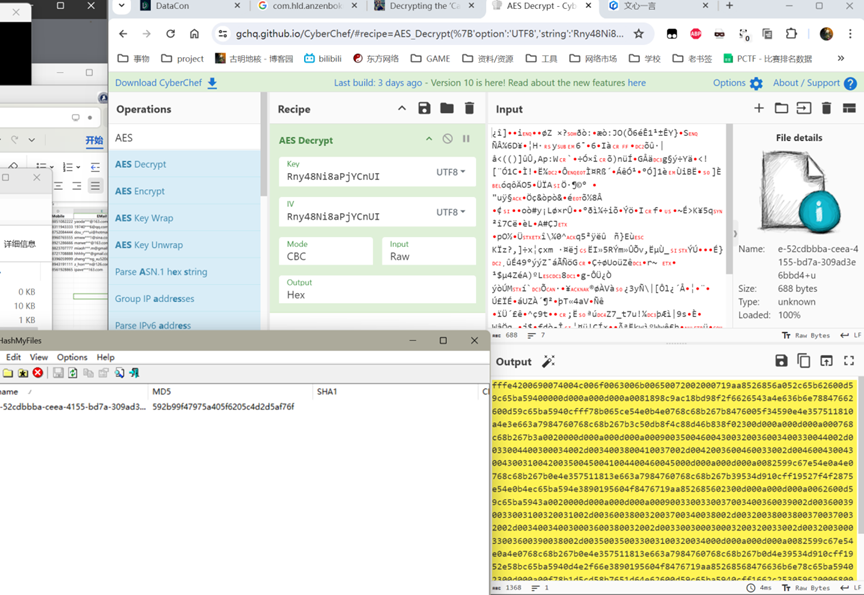Select AES Encrypt operation

tap(185, 191)
